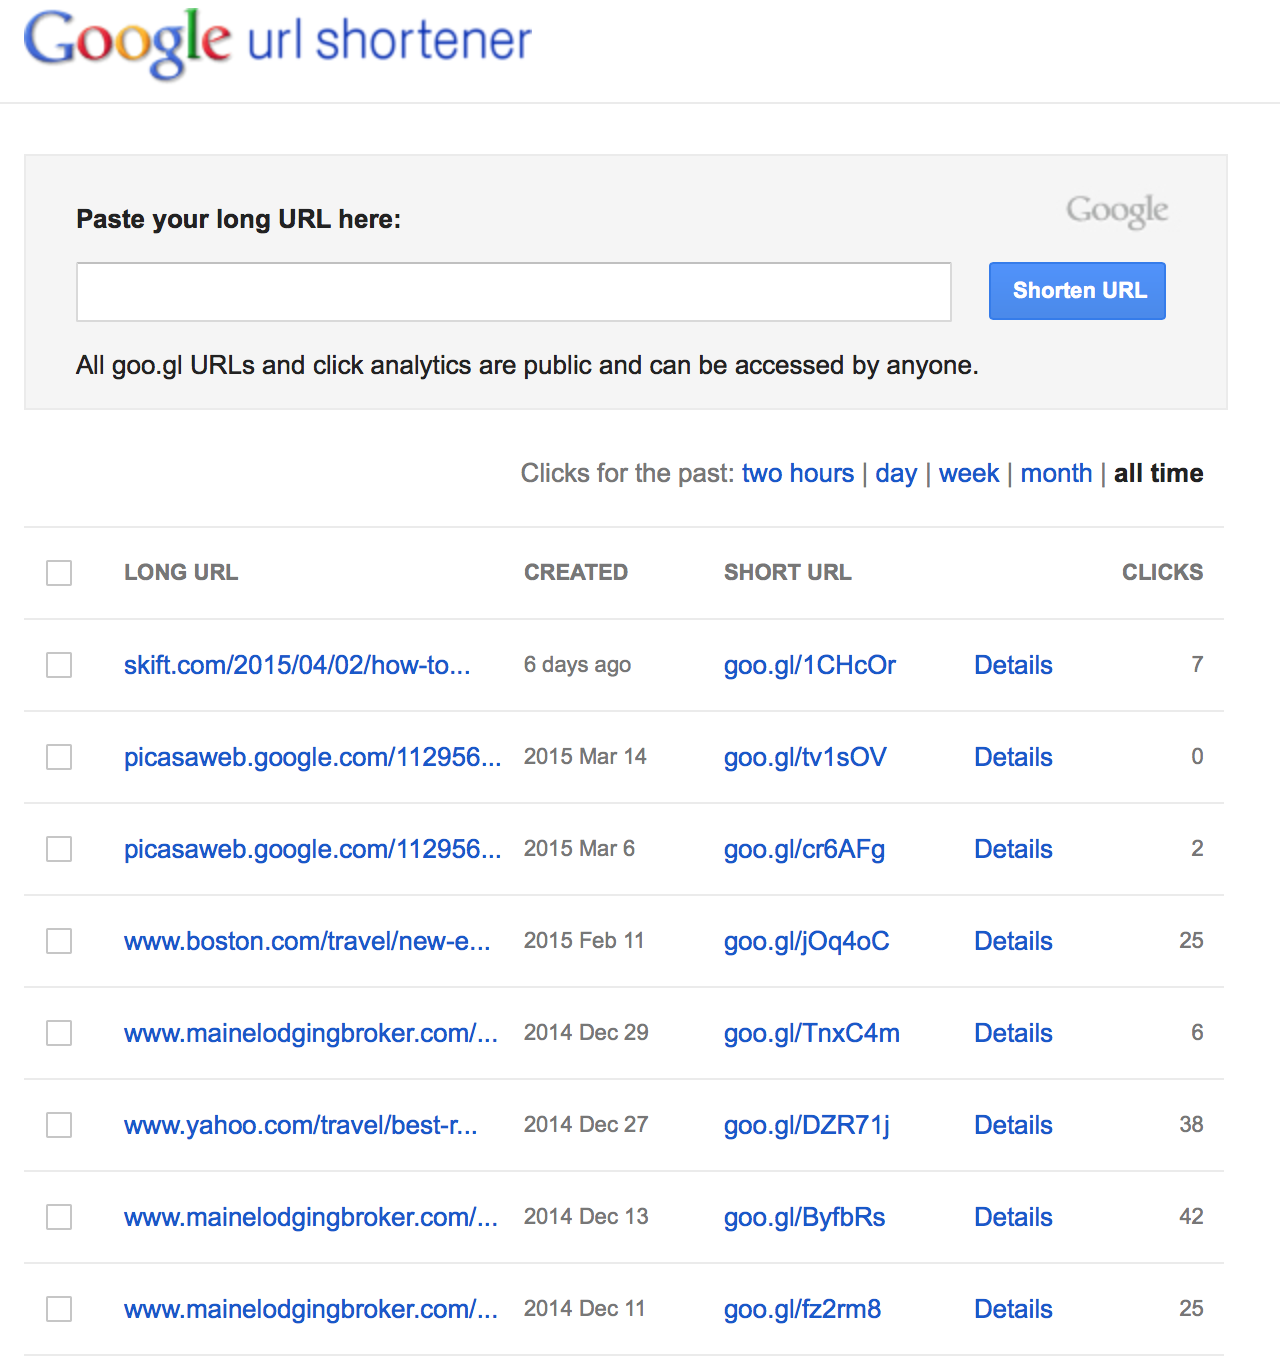Click the CREATED column header
Image resolution: width=1280 pixels, height=1370 pixels.
(x=576, y=572)
